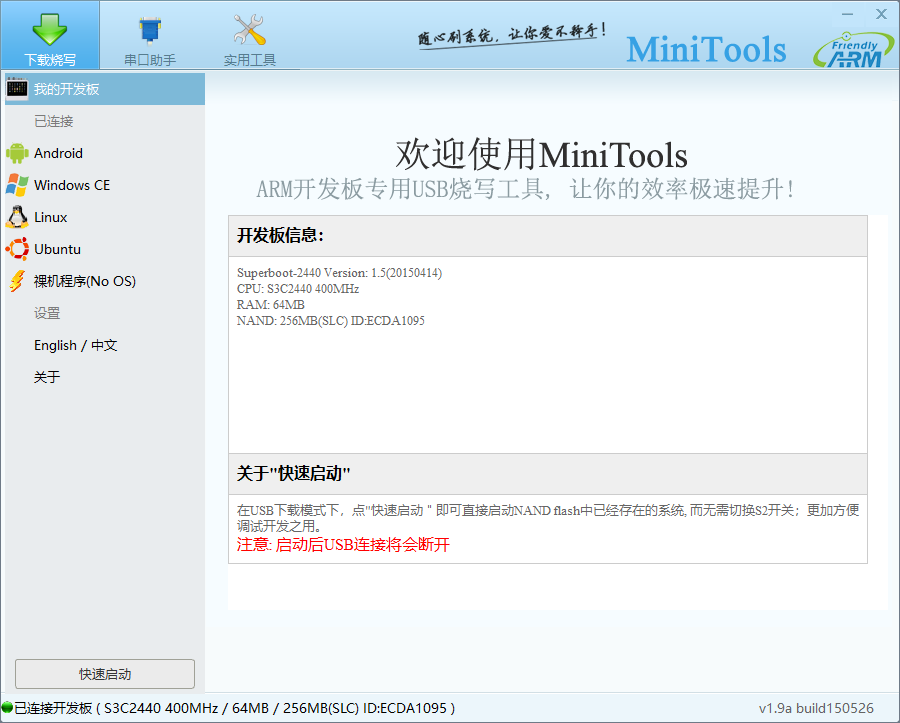Select Windows CE in the sidebar
Image resolution: width=900 pixels, height=723 pixels.
(x=104, y=185)
